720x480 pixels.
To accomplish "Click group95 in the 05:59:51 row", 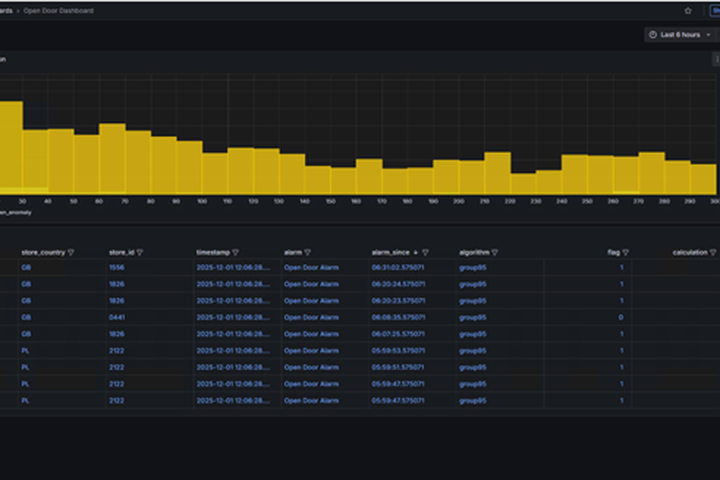I will click(x=472, y=367).
